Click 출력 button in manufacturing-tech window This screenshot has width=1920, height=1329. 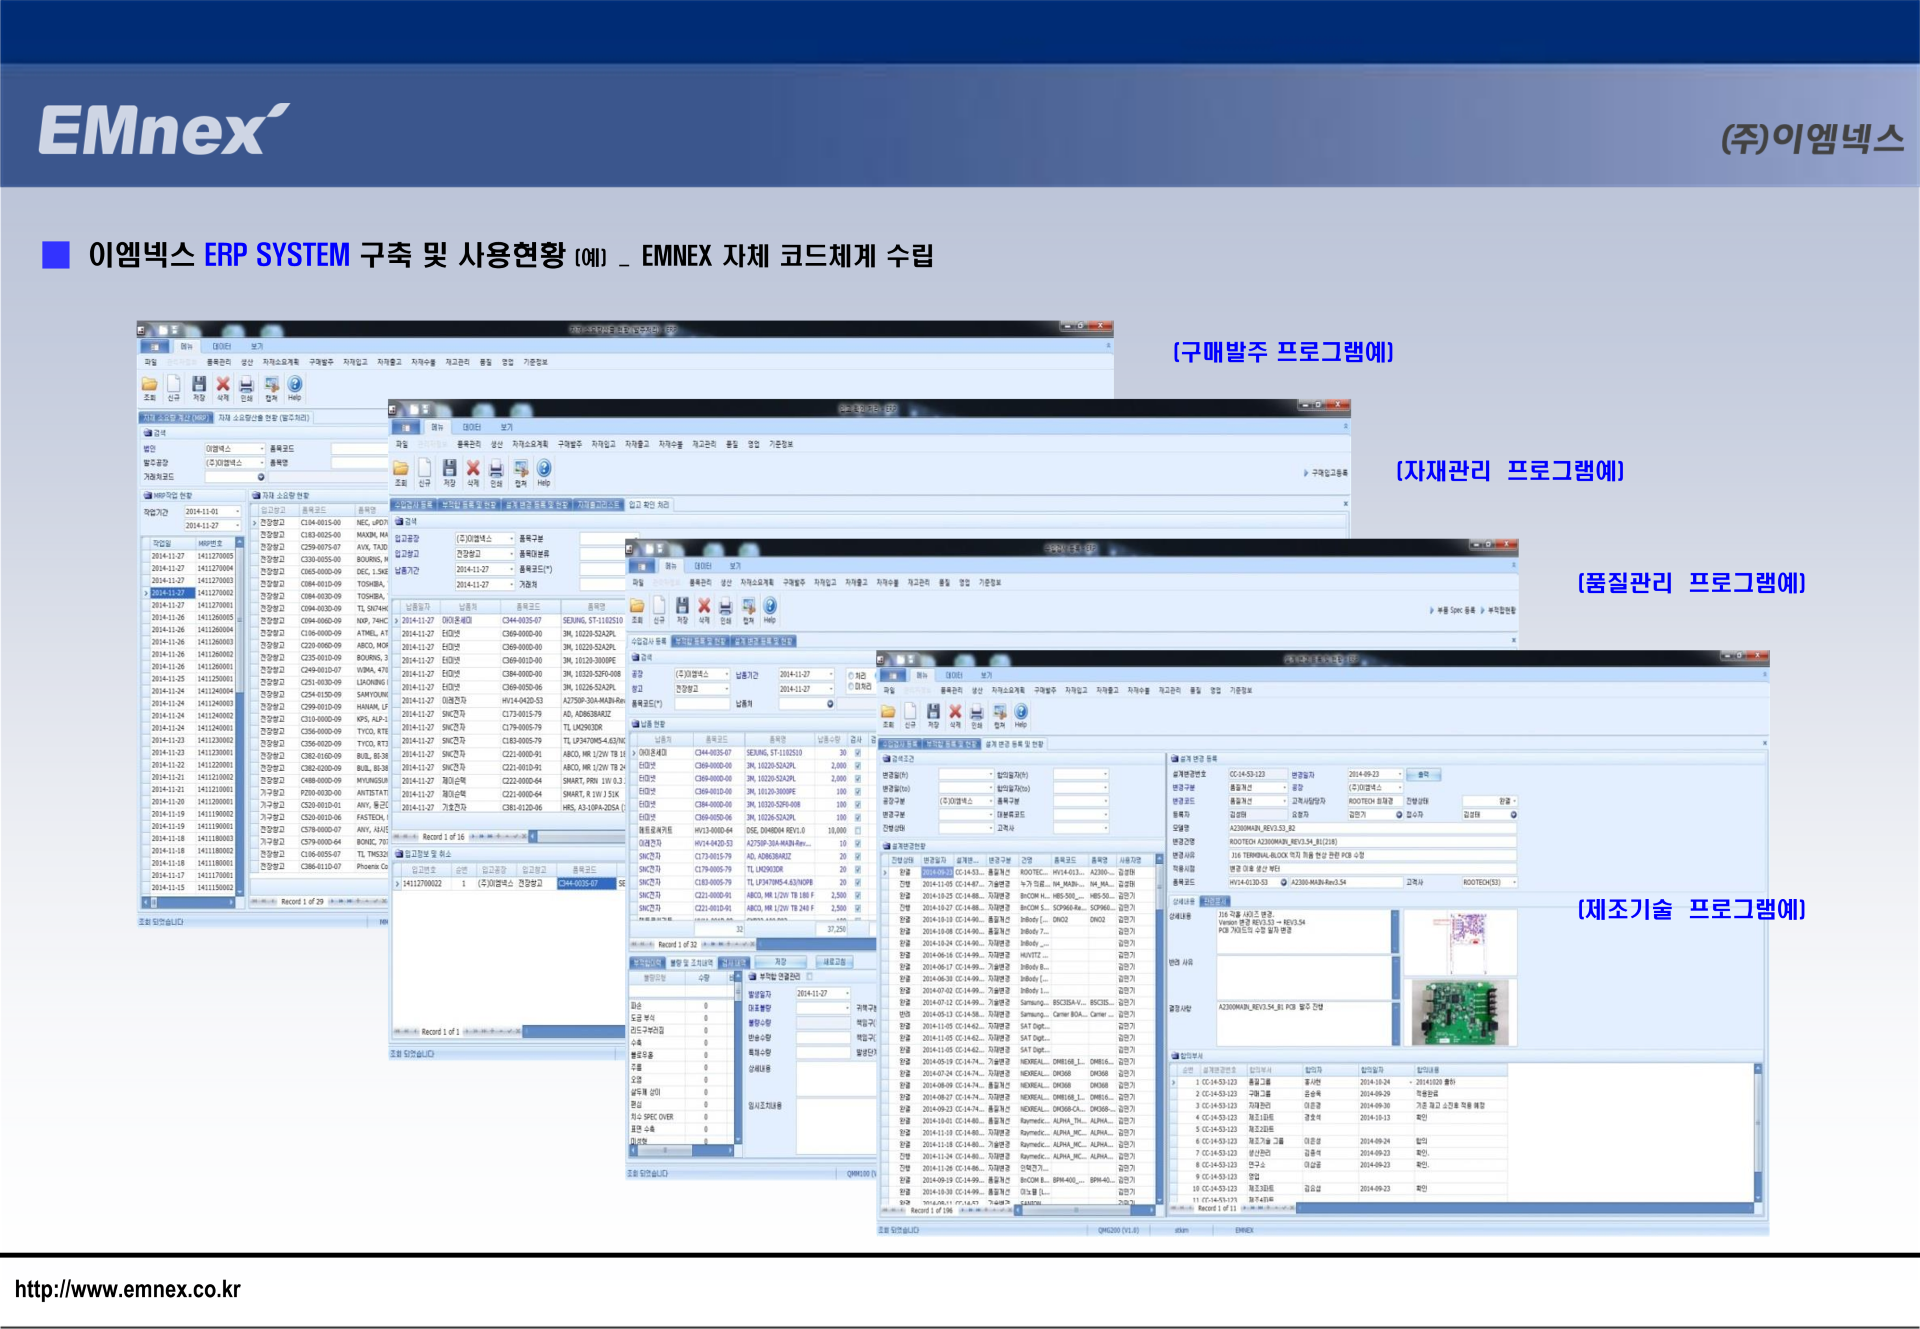click(1423, 775)
